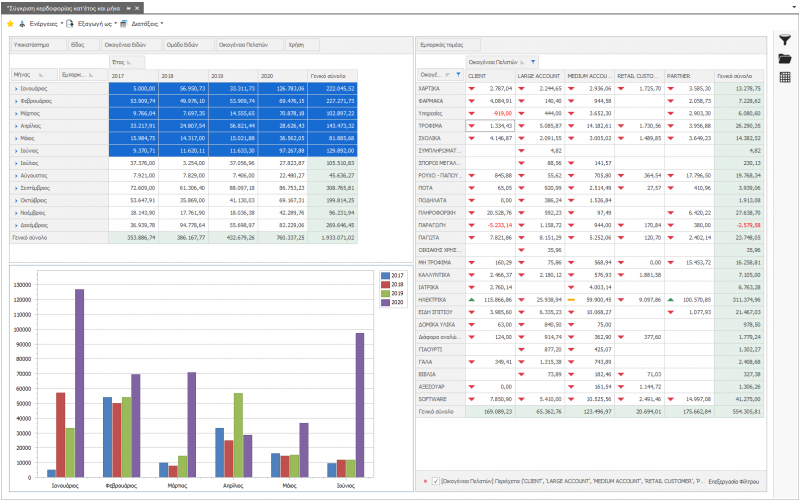800x501 pixels.
Task: Open the funnel filter panel icon
Action: (785, 40)
